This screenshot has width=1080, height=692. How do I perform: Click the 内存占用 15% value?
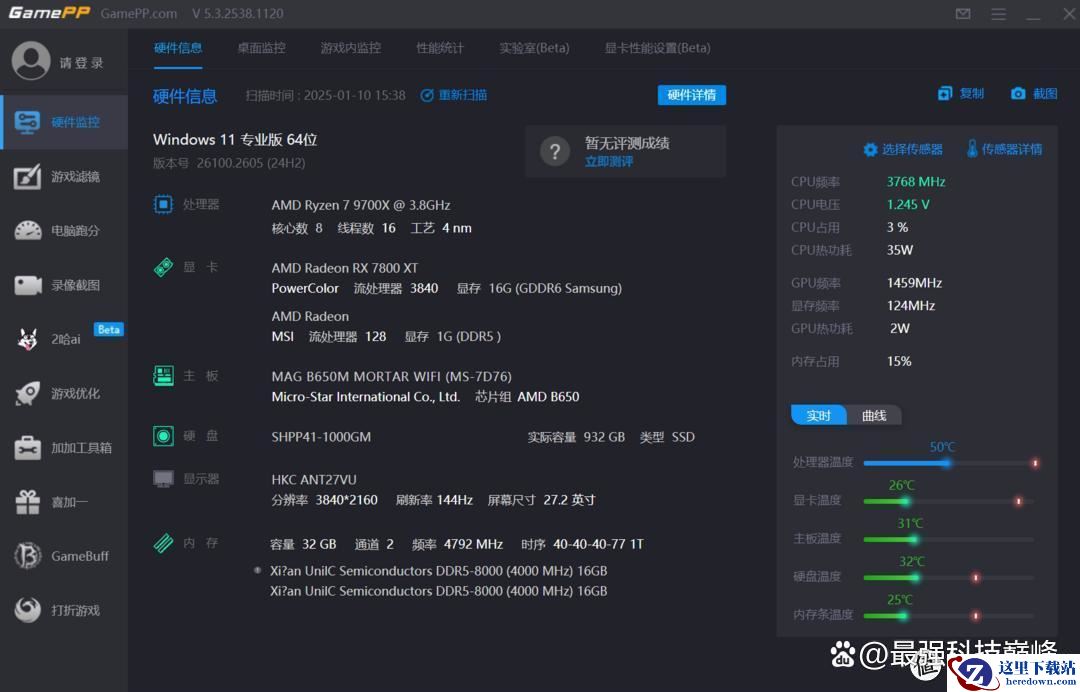click(899, 361)
